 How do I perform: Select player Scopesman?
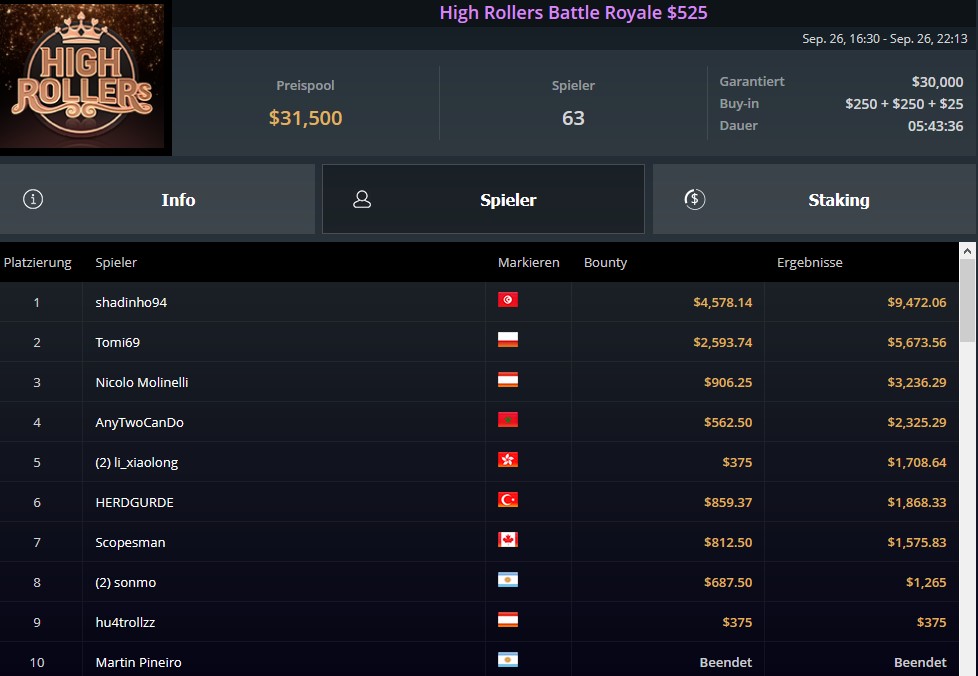coord(130,543)
